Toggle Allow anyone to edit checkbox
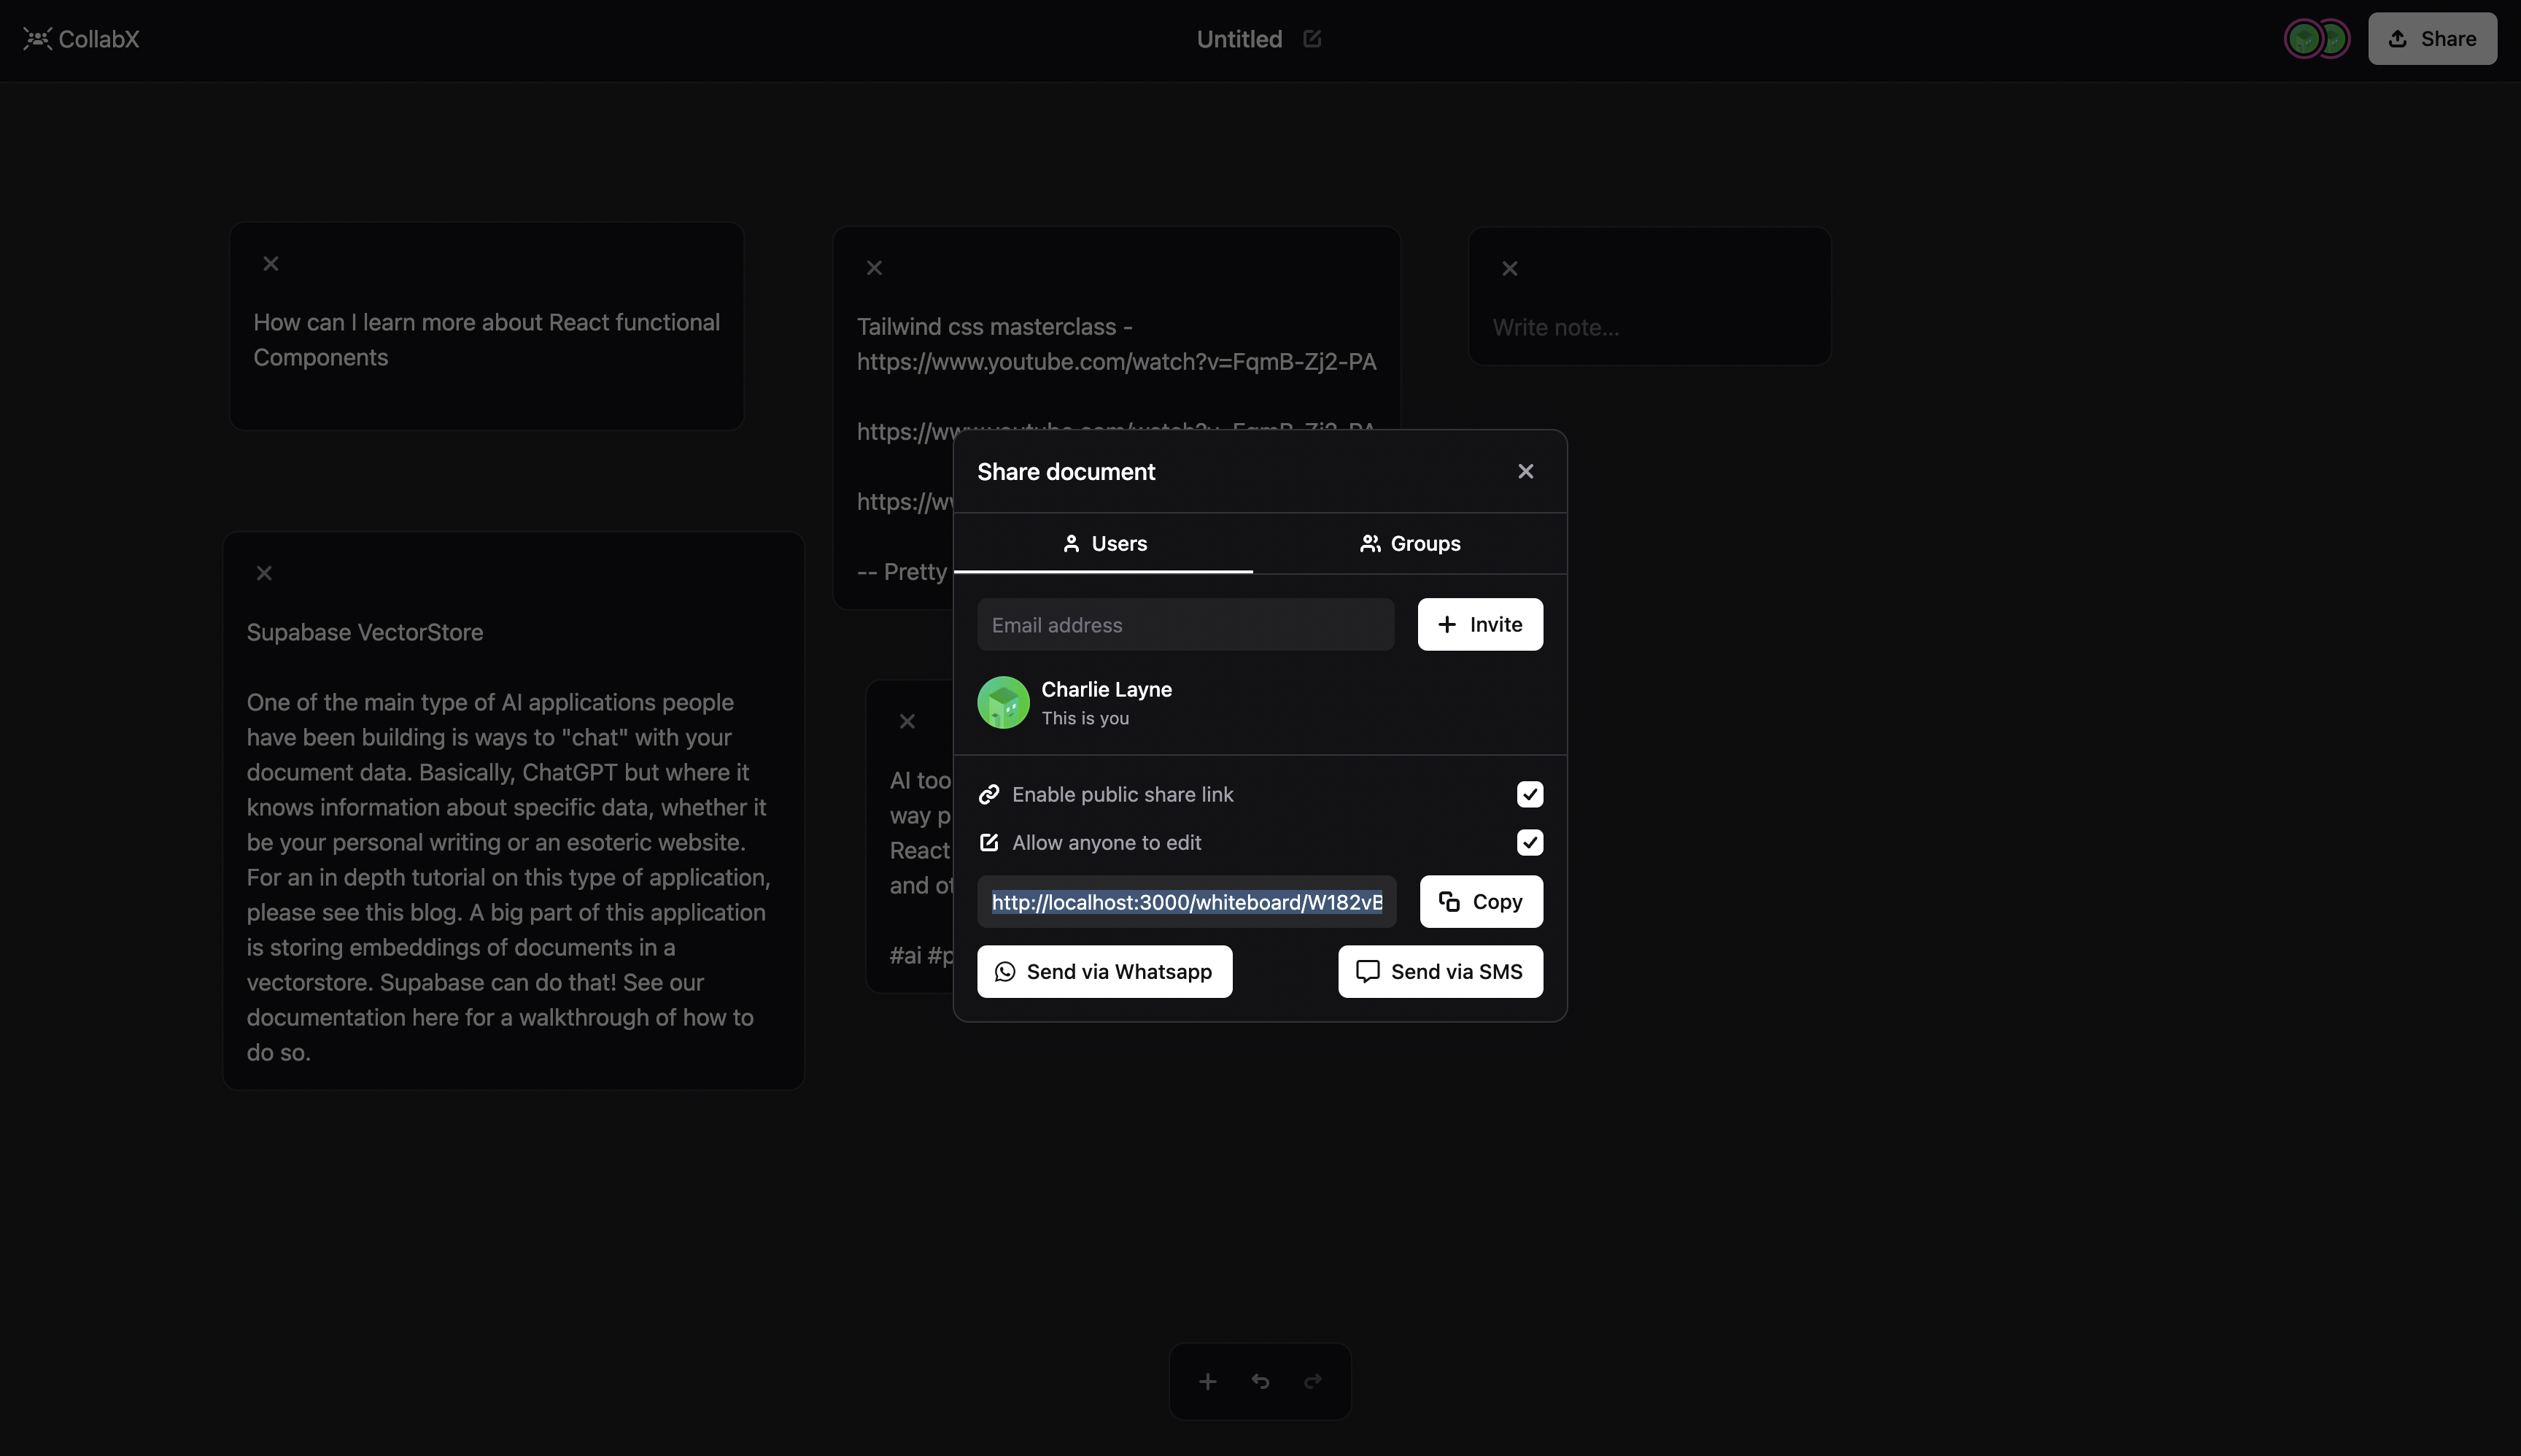This screenshot has width=2521, height=1456. pos(1529,842)
